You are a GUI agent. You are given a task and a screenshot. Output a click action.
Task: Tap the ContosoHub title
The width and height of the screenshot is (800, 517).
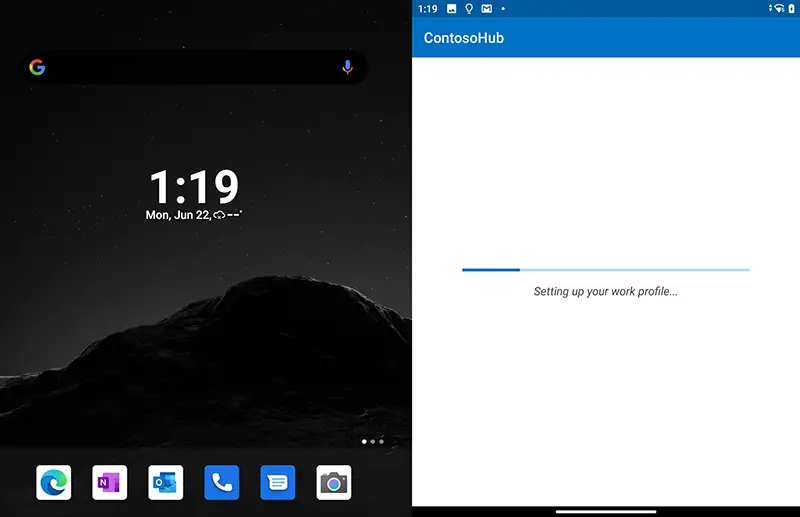(x=464, y=38)
